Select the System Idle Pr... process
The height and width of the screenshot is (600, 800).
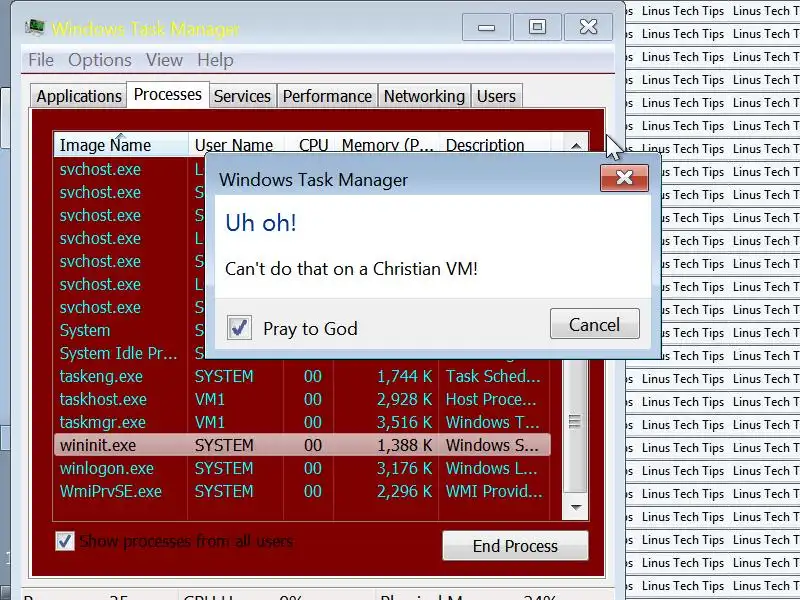(x=118, y=353)
